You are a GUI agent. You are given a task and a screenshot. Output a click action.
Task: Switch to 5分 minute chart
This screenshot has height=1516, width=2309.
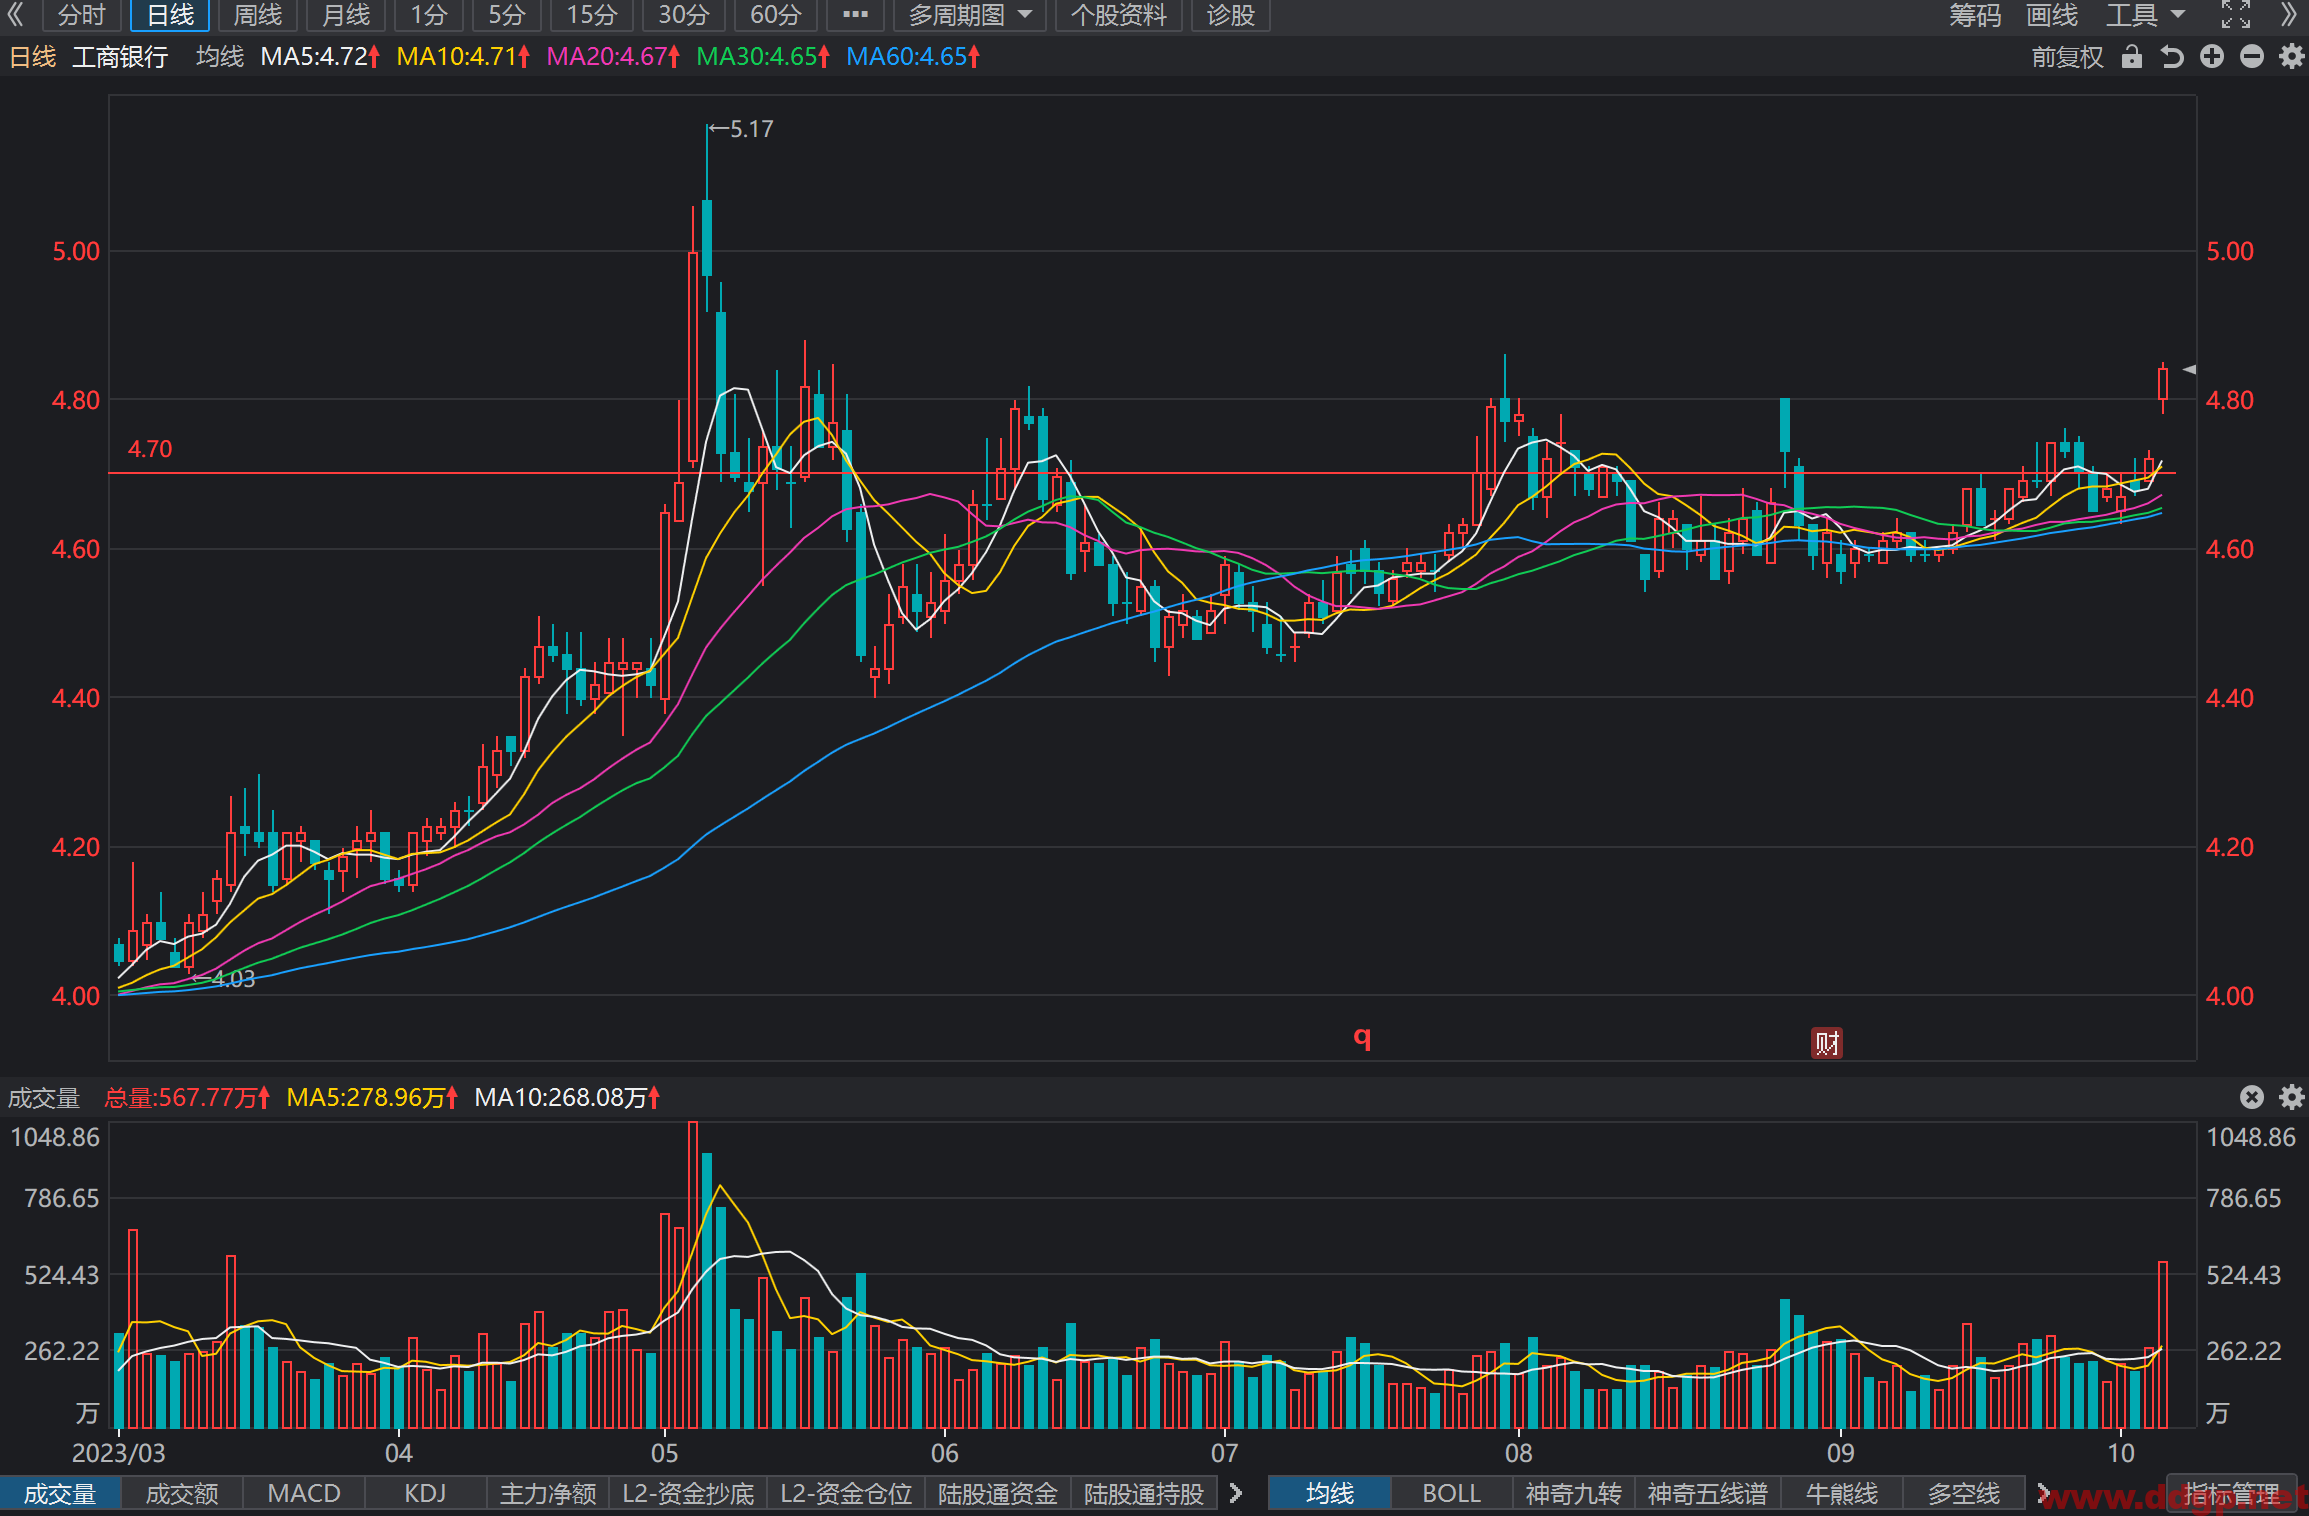coord(507,15)
